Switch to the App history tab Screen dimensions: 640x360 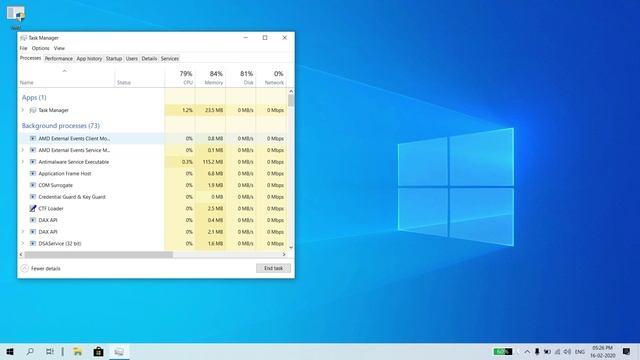(89, 59)
